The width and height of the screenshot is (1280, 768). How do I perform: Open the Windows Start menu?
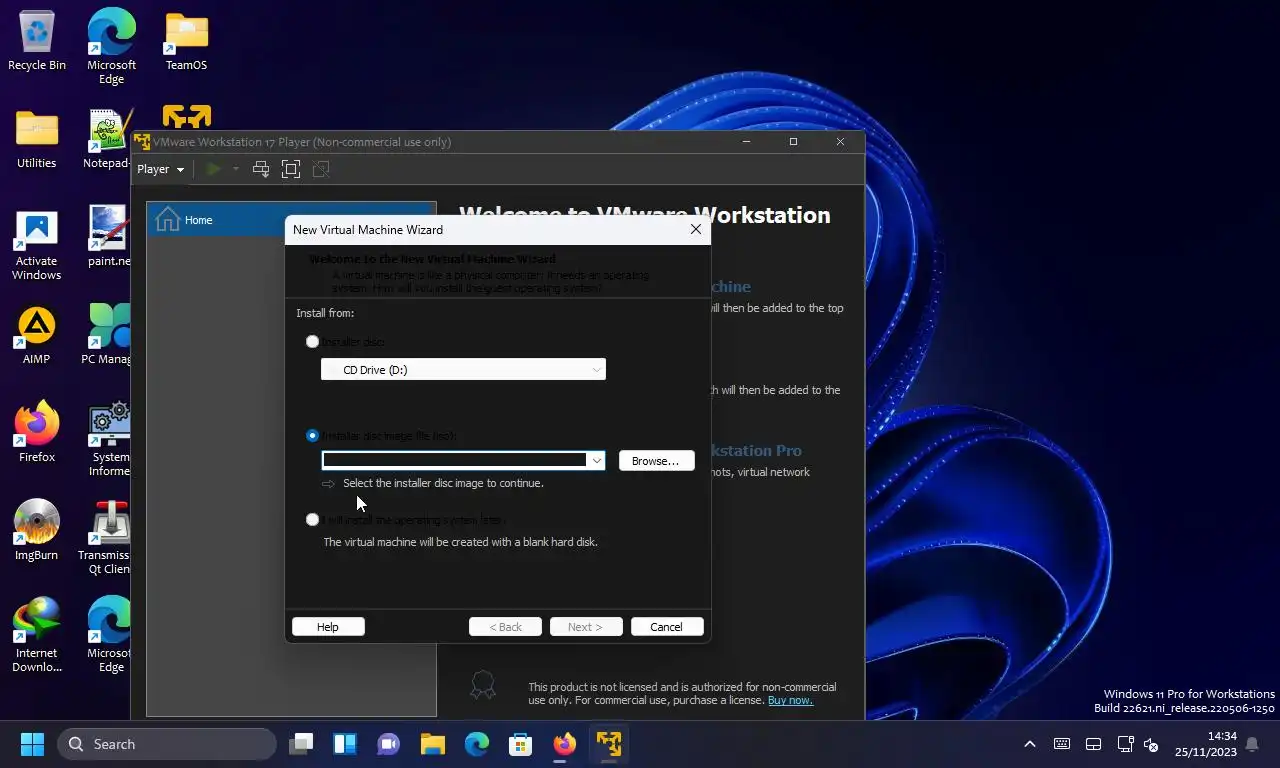pos(32,744)
